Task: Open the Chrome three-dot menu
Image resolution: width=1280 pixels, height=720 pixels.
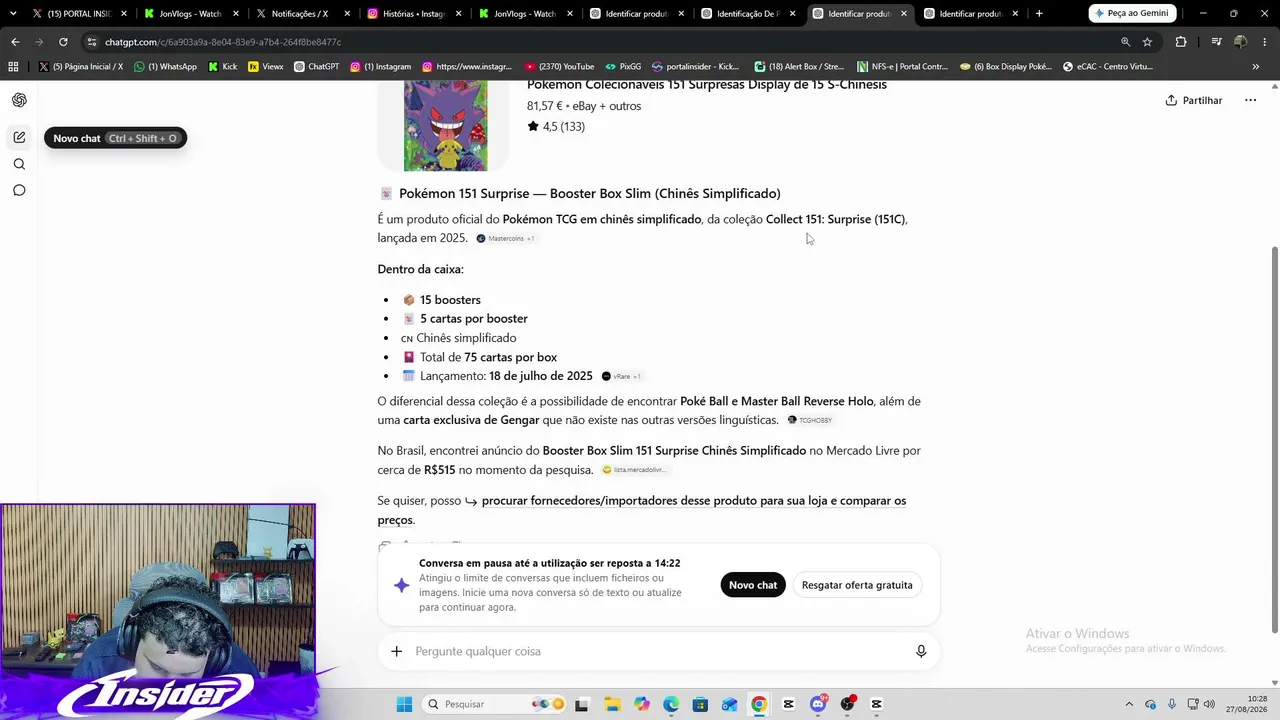Action: (1265, 42)
